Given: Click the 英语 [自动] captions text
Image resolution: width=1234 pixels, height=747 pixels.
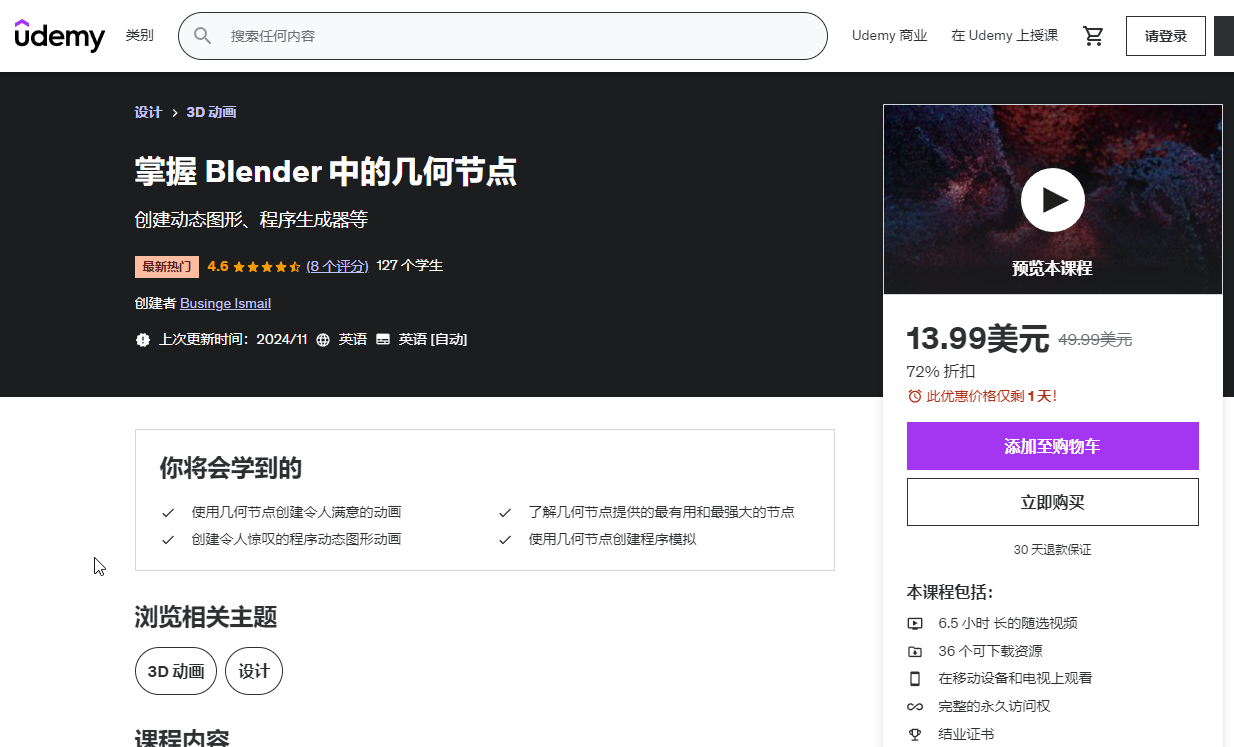Looking at the screenshot, I should coord(433,339).
